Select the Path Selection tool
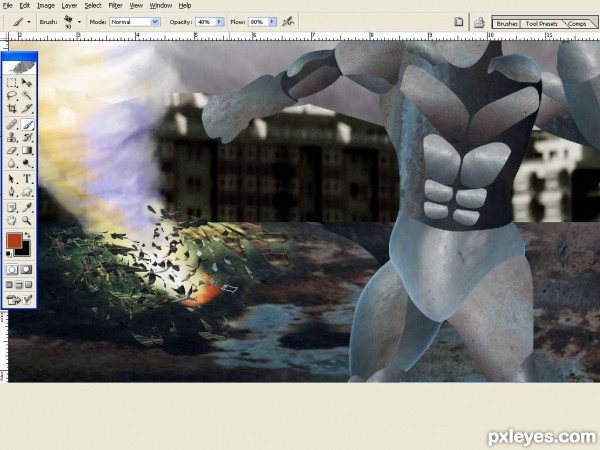 pyautogui.click(x=12, y=179)
